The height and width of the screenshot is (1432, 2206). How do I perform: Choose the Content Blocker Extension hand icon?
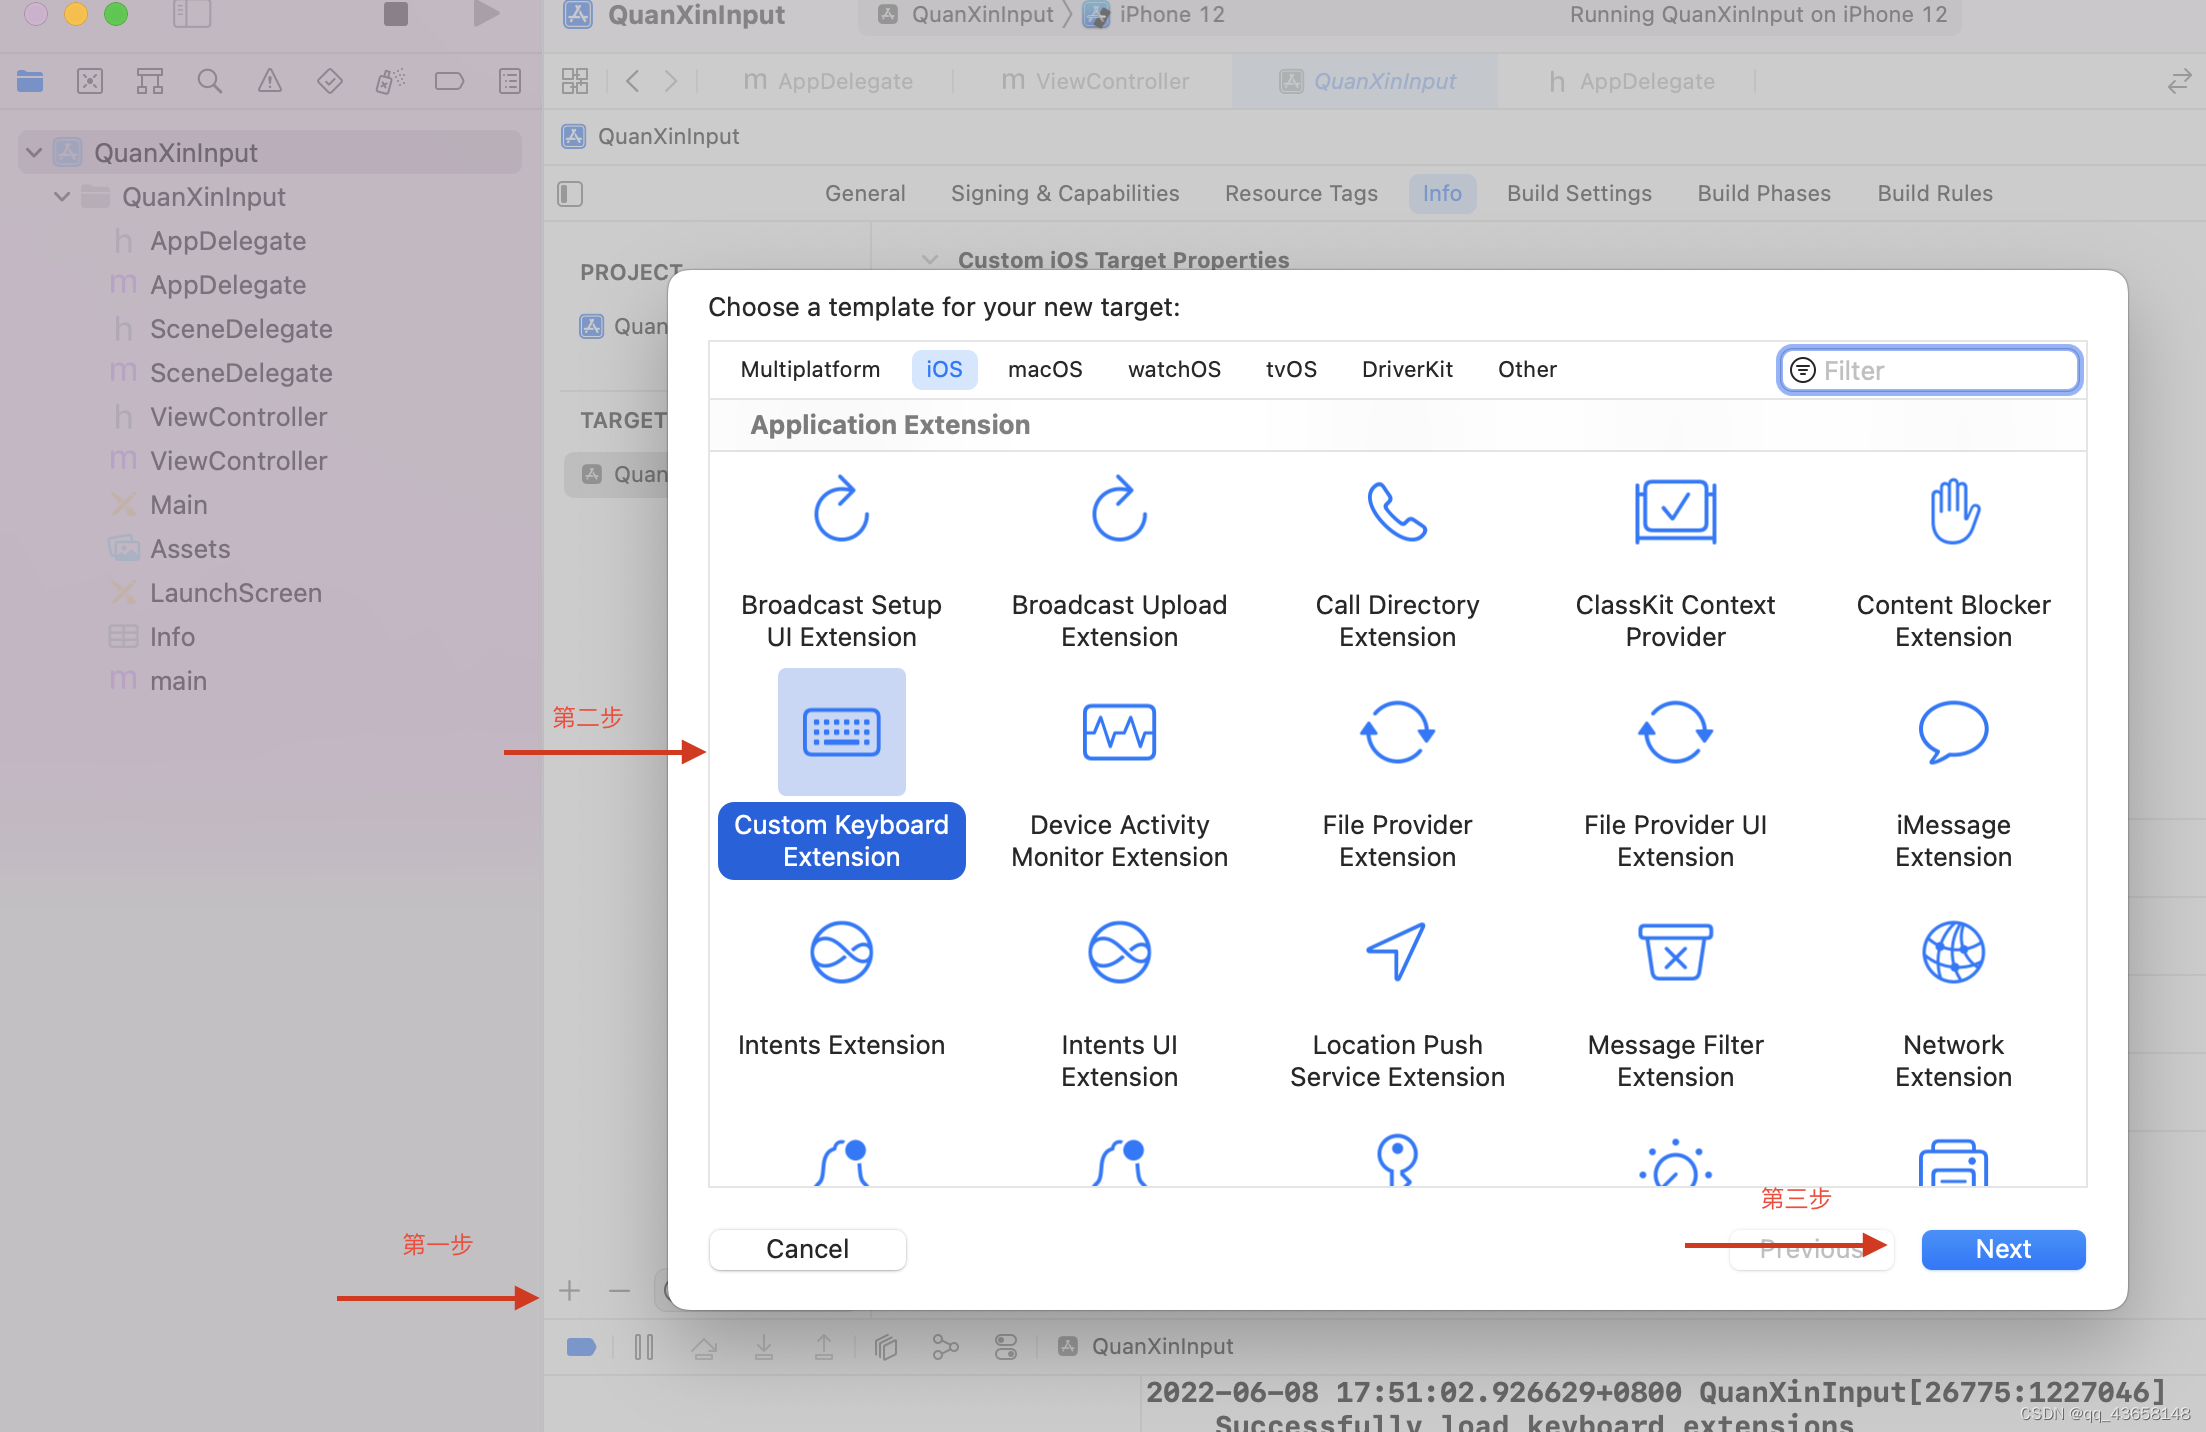(x=1953, y=512)
